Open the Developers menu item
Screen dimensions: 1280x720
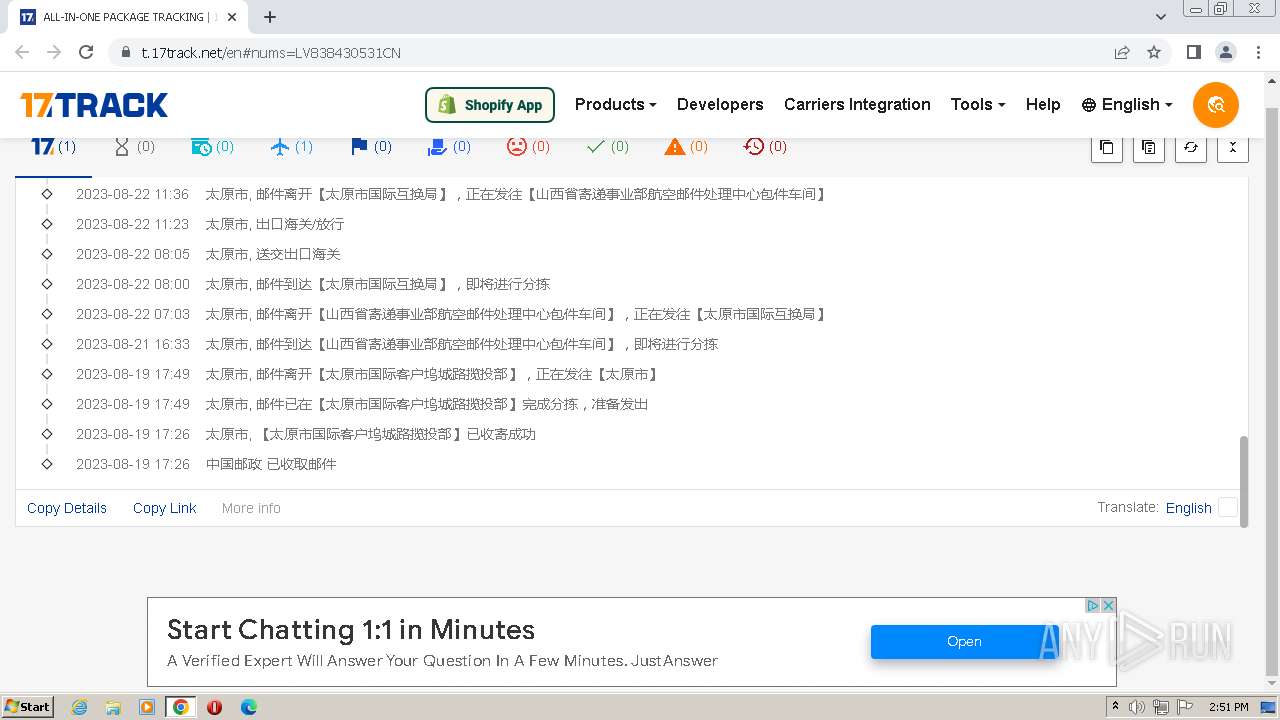click(720, 105)
